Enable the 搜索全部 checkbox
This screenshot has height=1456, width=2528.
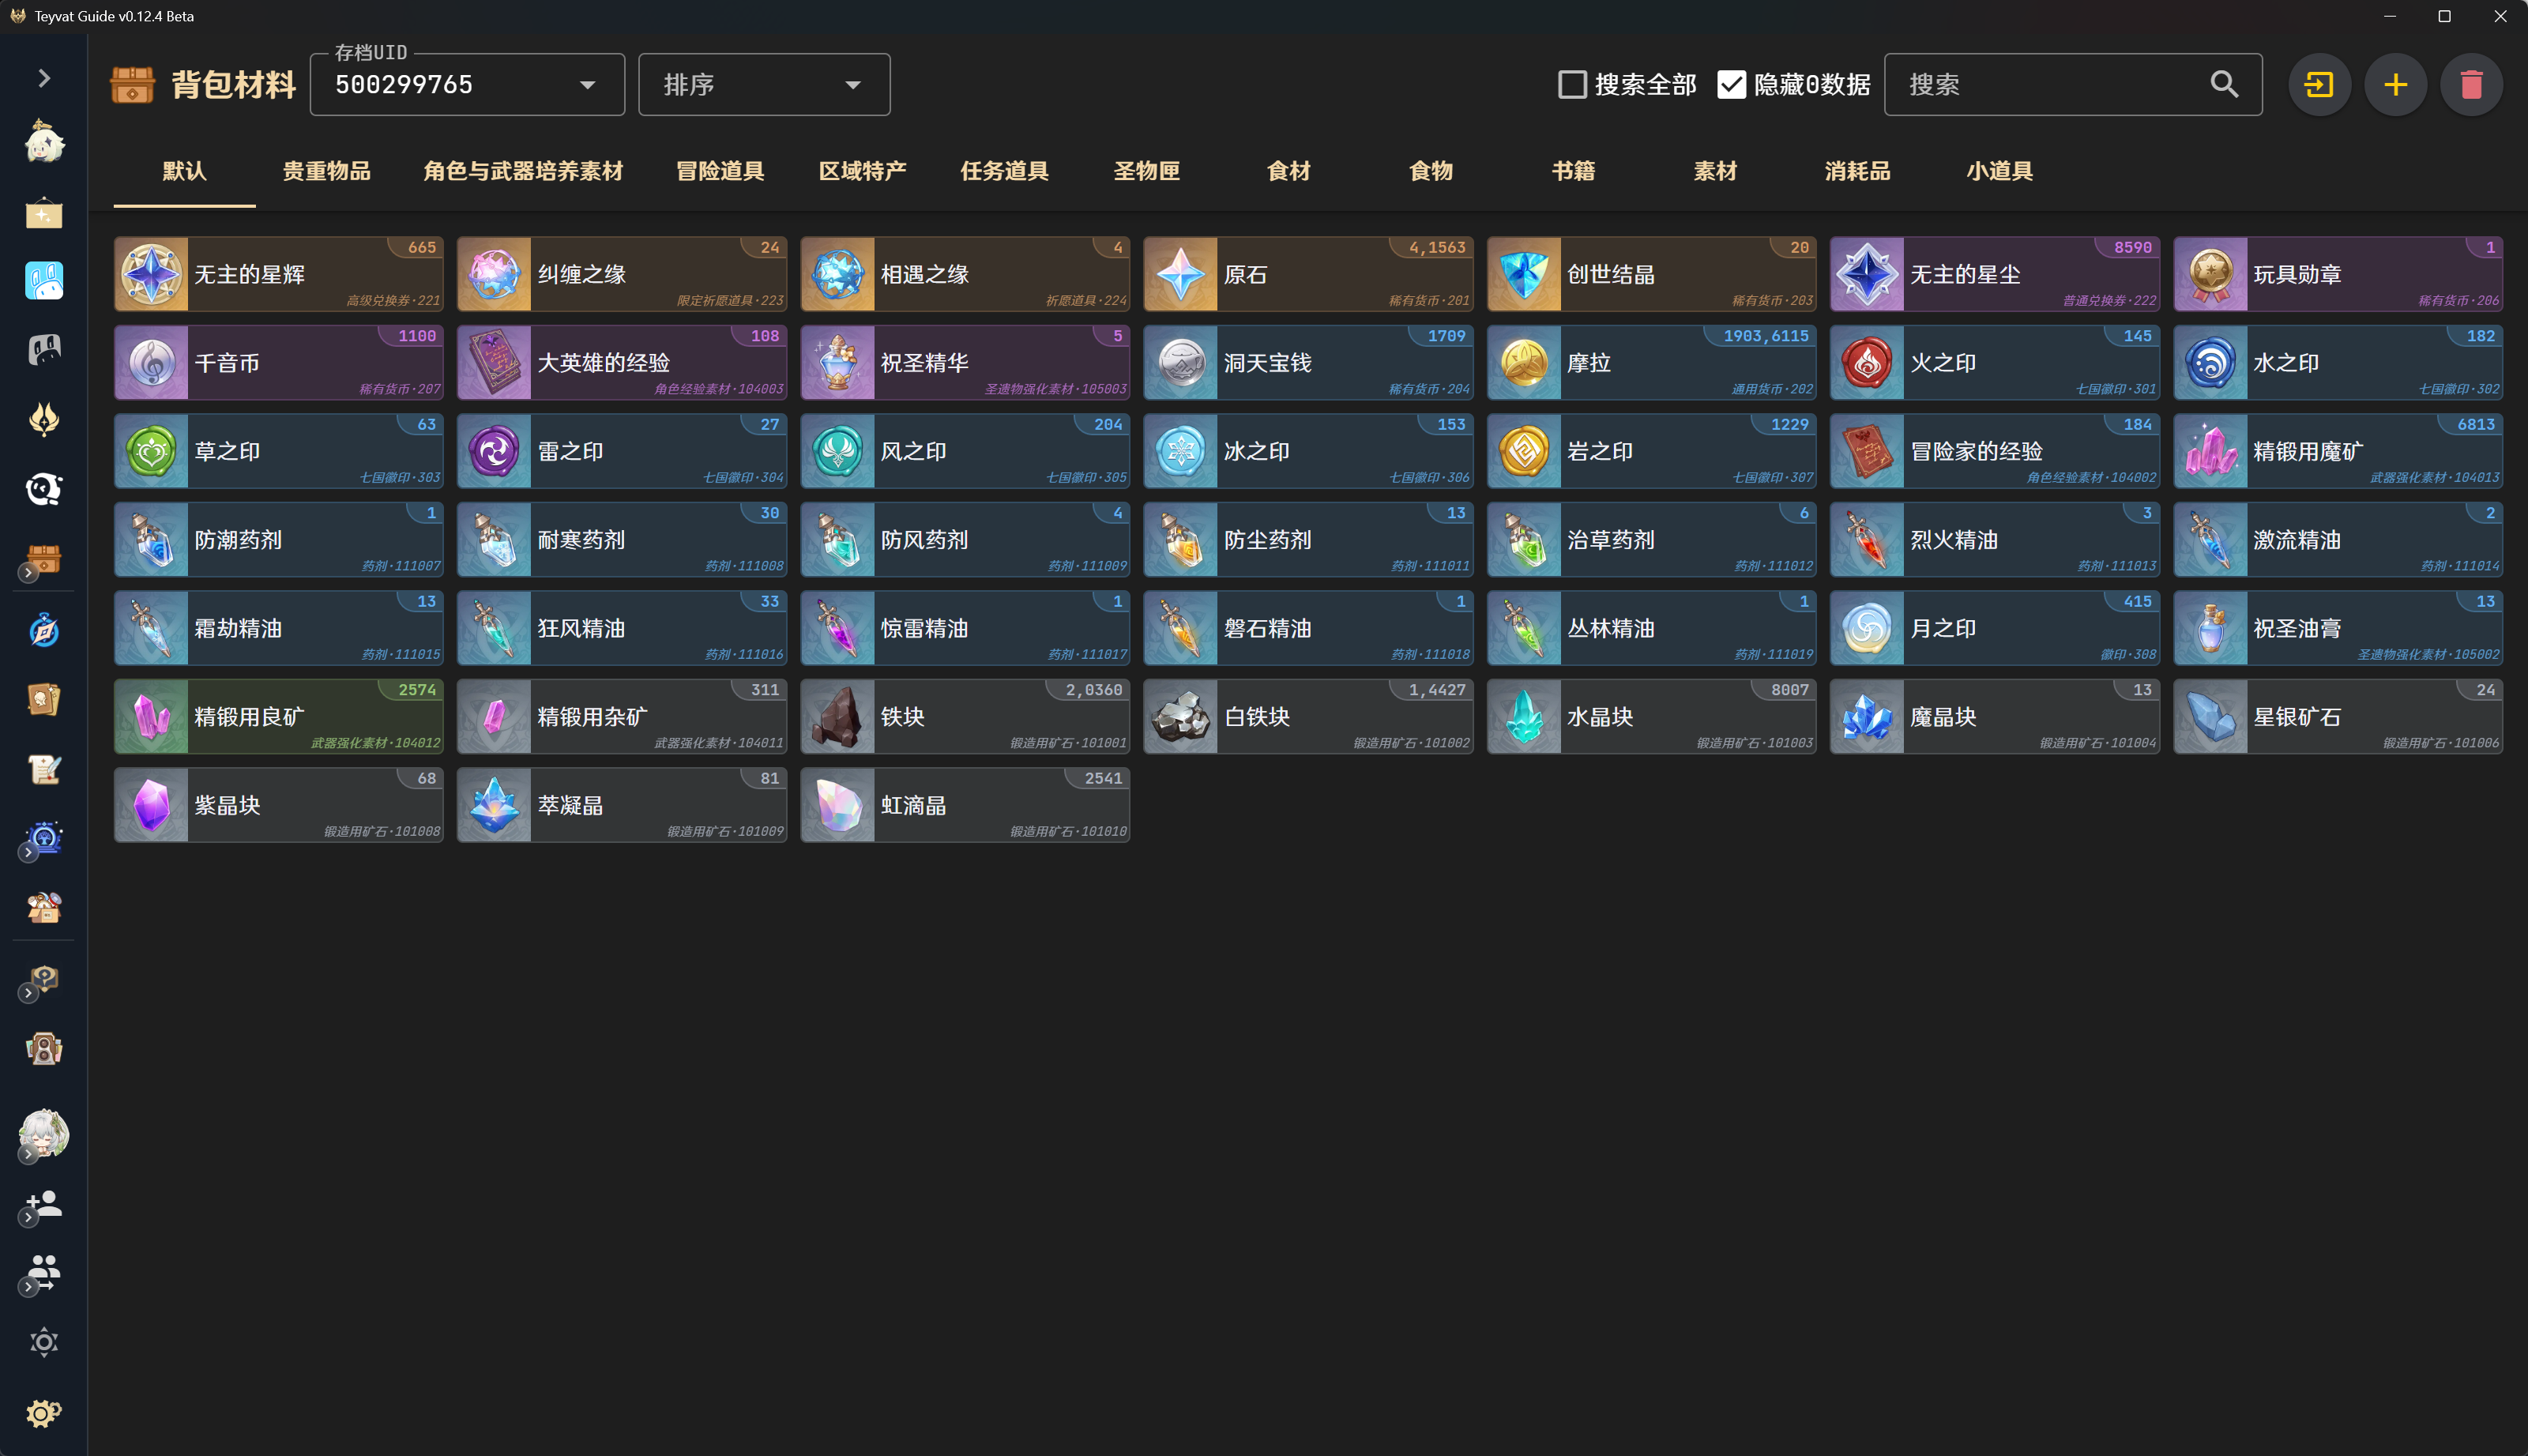coord(1572,85)
